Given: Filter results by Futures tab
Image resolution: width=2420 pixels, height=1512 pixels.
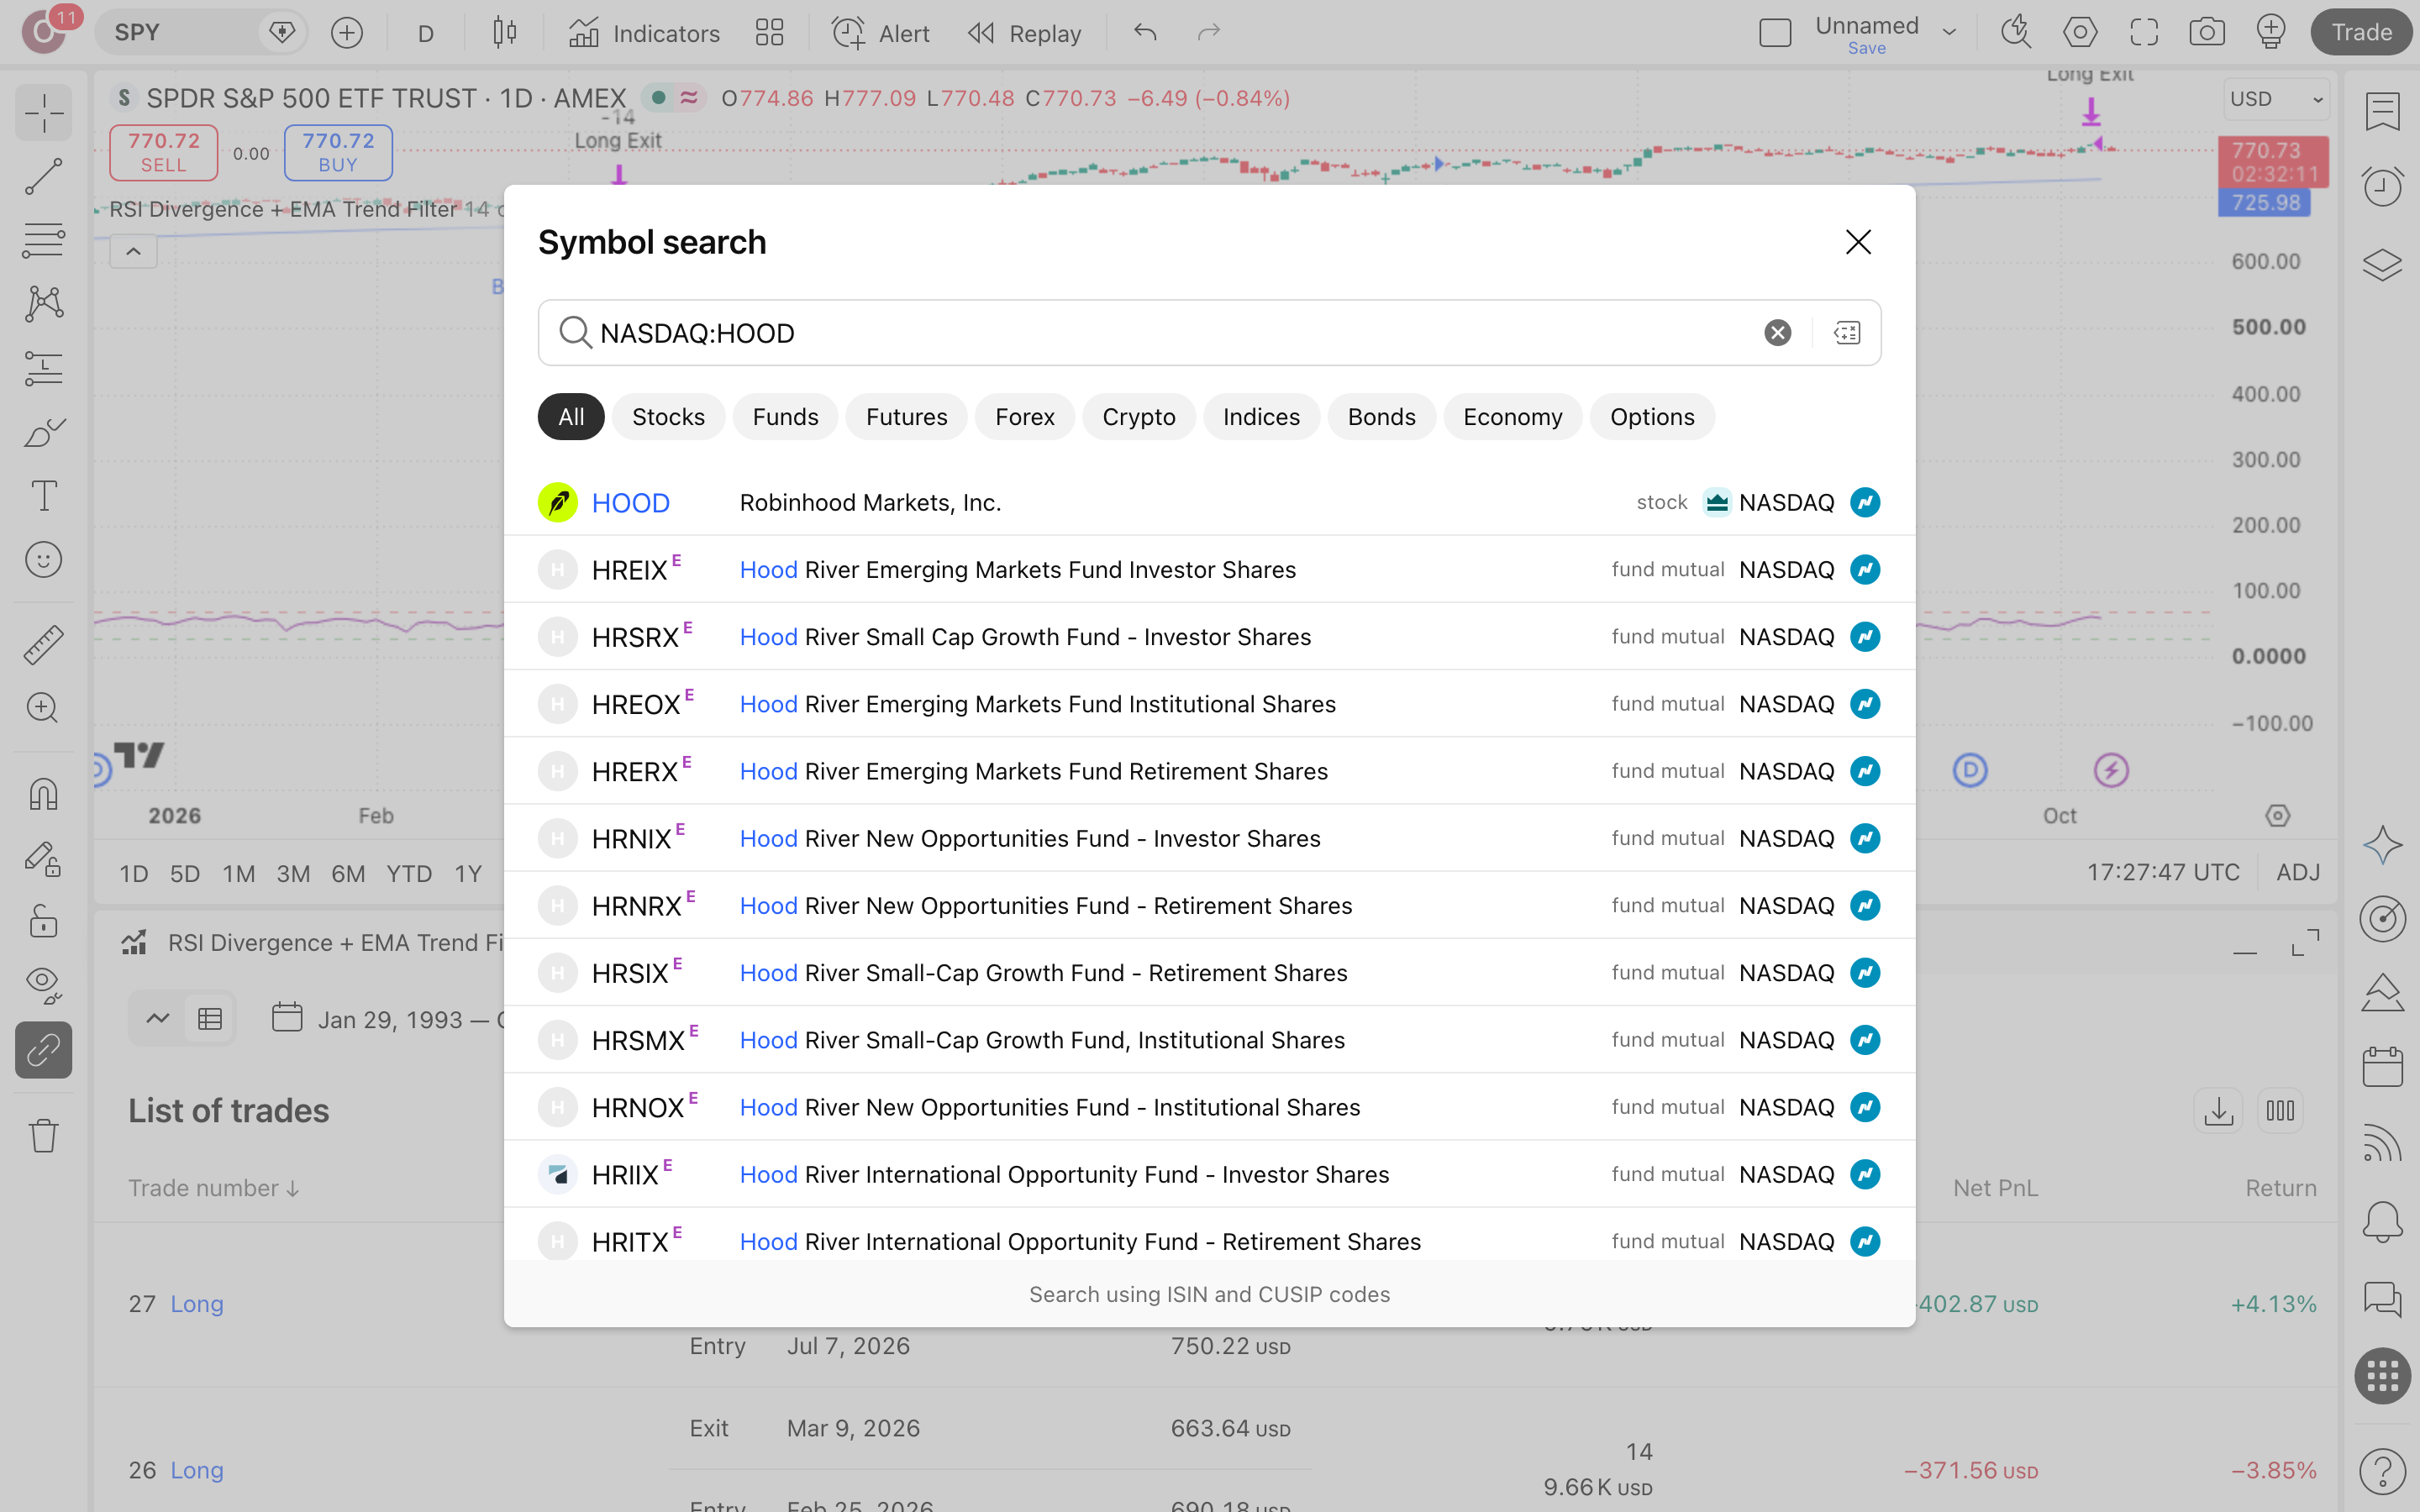Looking at the screenshot, I should 906,417.
